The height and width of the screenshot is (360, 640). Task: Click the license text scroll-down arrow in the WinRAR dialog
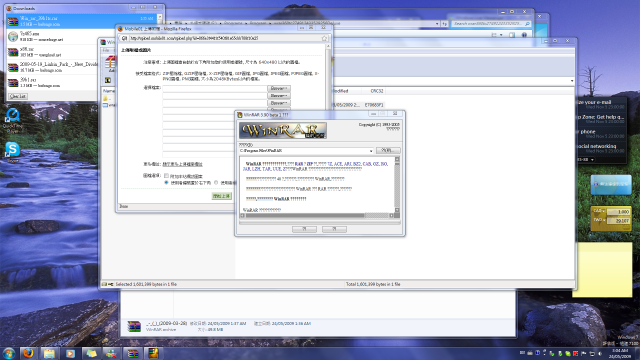[397, 210]
